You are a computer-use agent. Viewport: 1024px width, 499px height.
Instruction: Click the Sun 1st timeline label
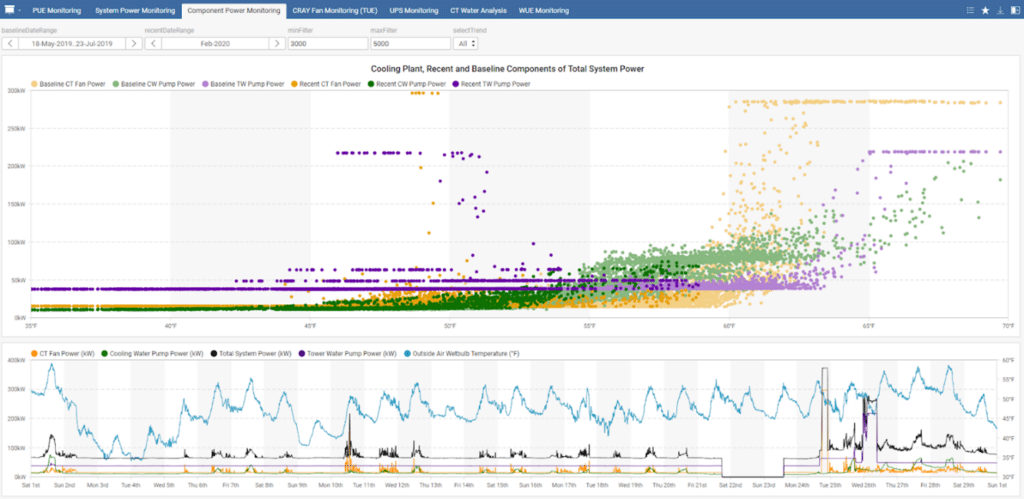tap(997, 485)
